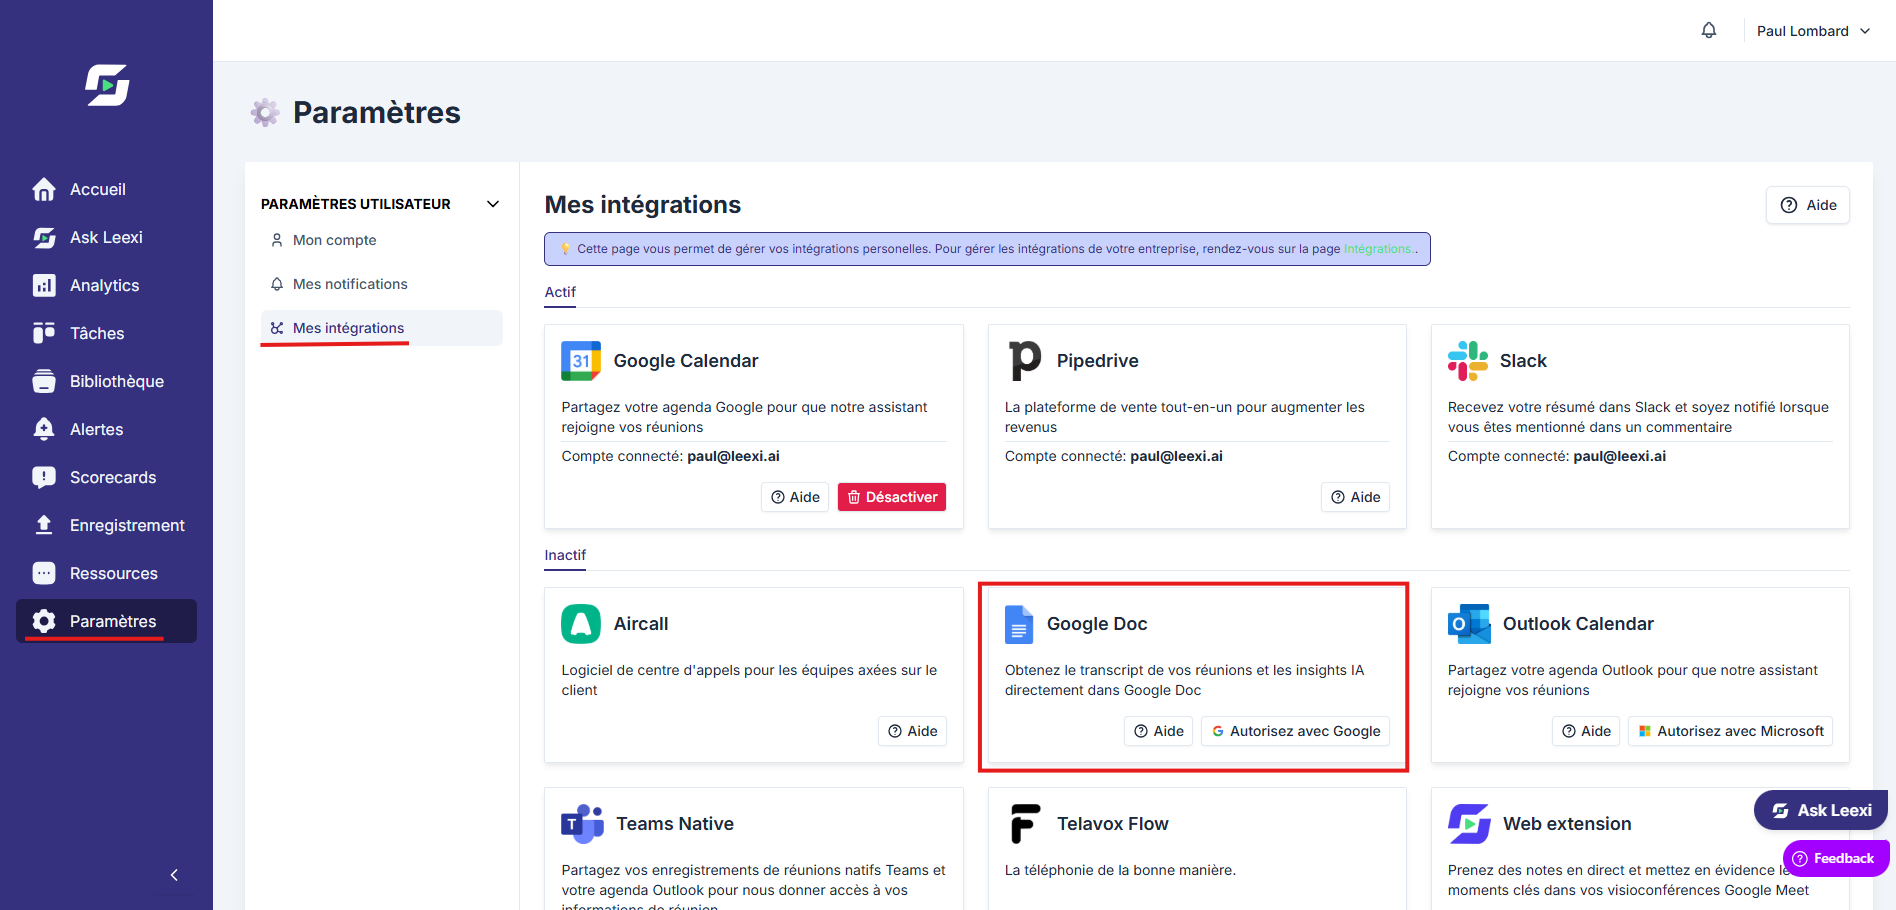Open Aide for Pipedrive

(x=1355, y=497)
